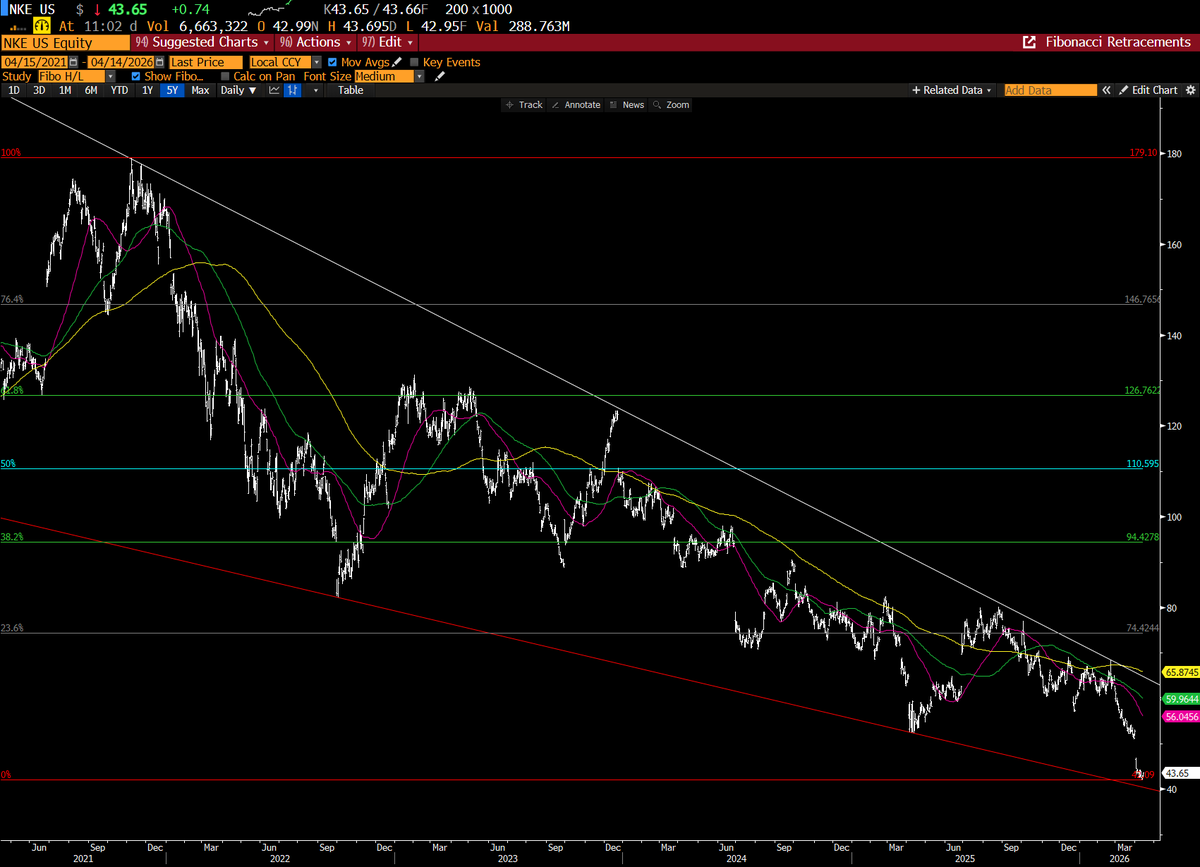The image size is (1200, 867).
Task: Switch to line chart type icon
Action: [274, 90]
